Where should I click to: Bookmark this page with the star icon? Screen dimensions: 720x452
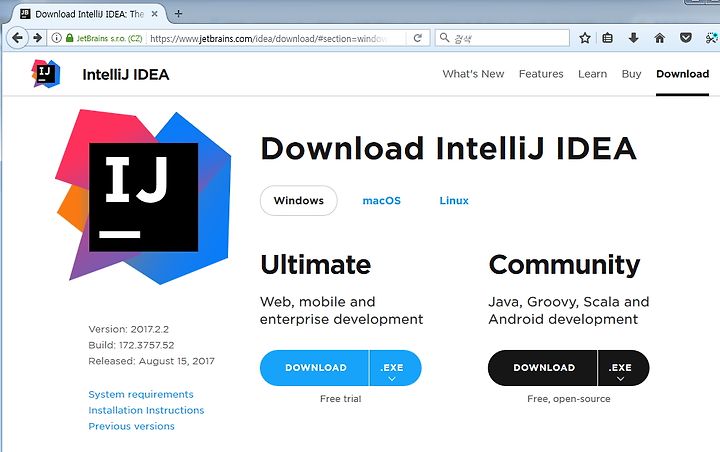585,38
